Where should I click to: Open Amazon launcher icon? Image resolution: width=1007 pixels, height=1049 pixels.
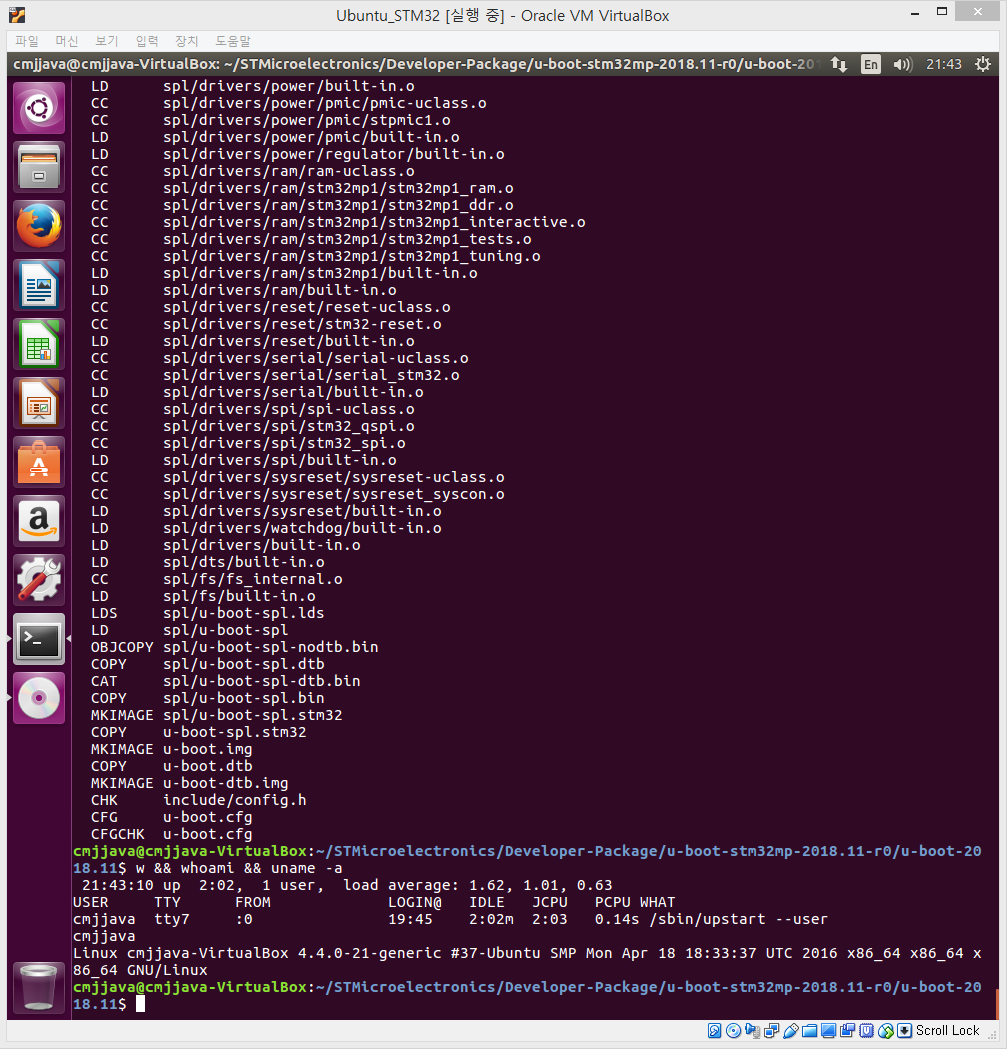click(39, 520)
